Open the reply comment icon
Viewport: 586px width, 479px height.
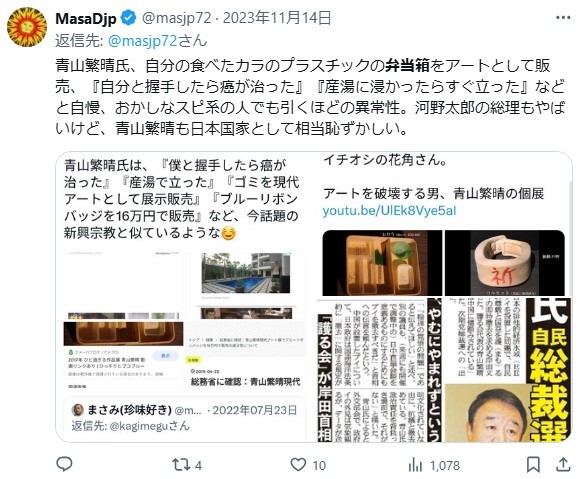pyautogui.click(x=64, y=464)
